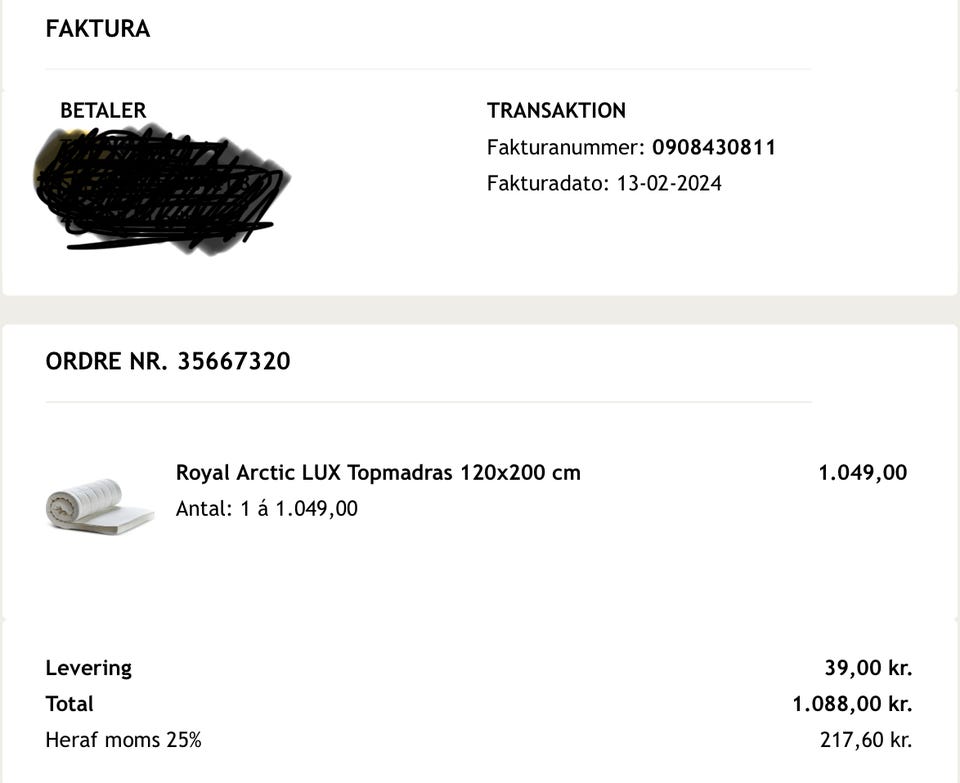The height and width of the screenshot is (783, 960).
Task: Click the 39,00 kr. delivery amount
Action: point(868,668)
